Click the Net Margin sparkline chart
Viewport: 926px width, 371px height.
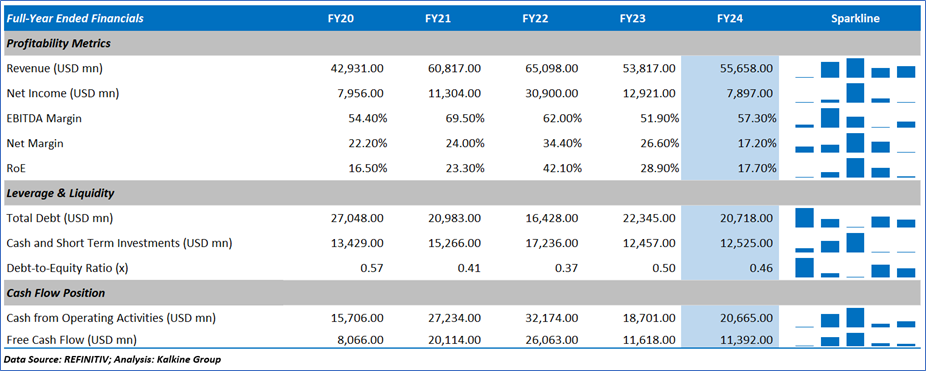point(855,143)
